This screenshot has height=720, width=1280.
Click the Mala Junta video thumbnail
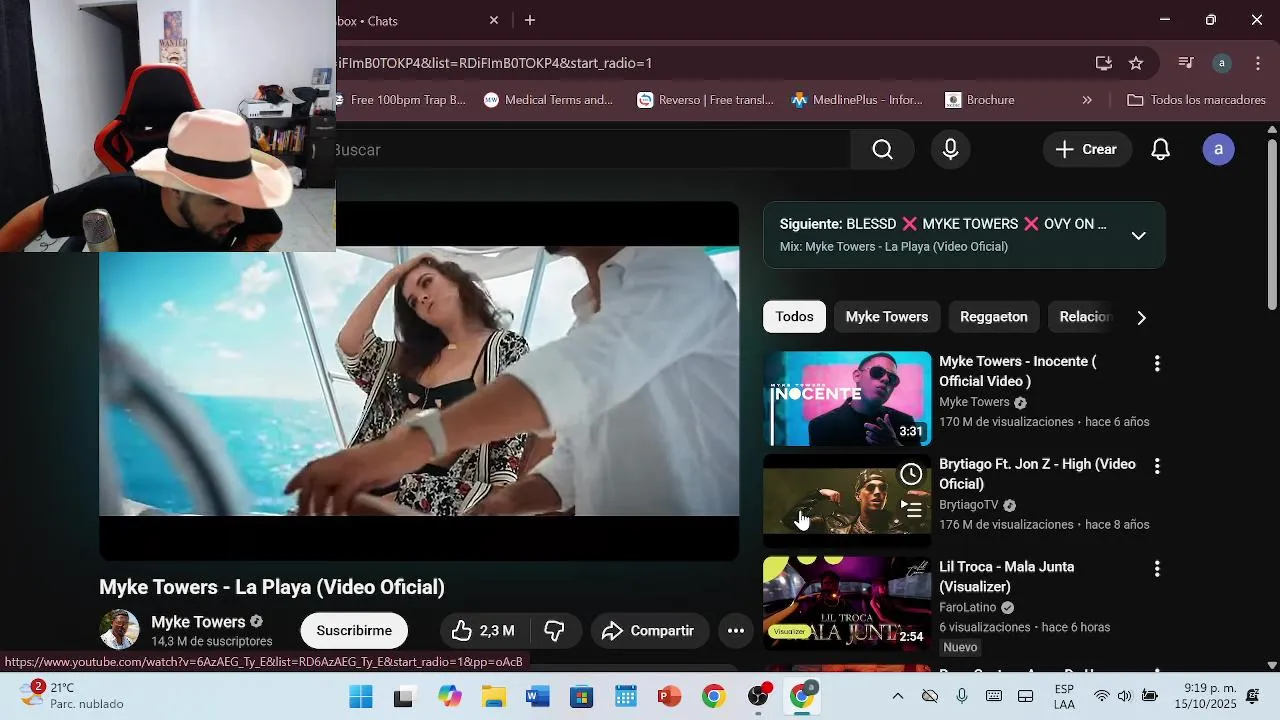pyautogui.click(x=847, y=604)
